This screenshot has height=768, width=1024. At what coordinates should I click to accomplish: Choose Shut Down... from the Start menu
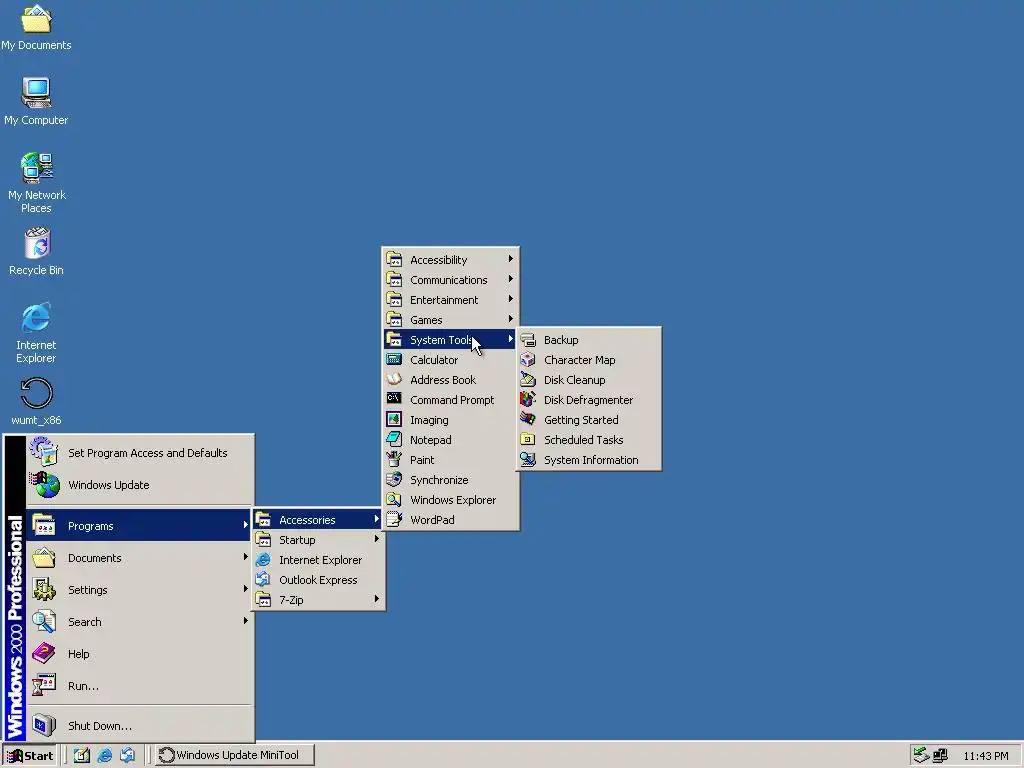[139, 726]
